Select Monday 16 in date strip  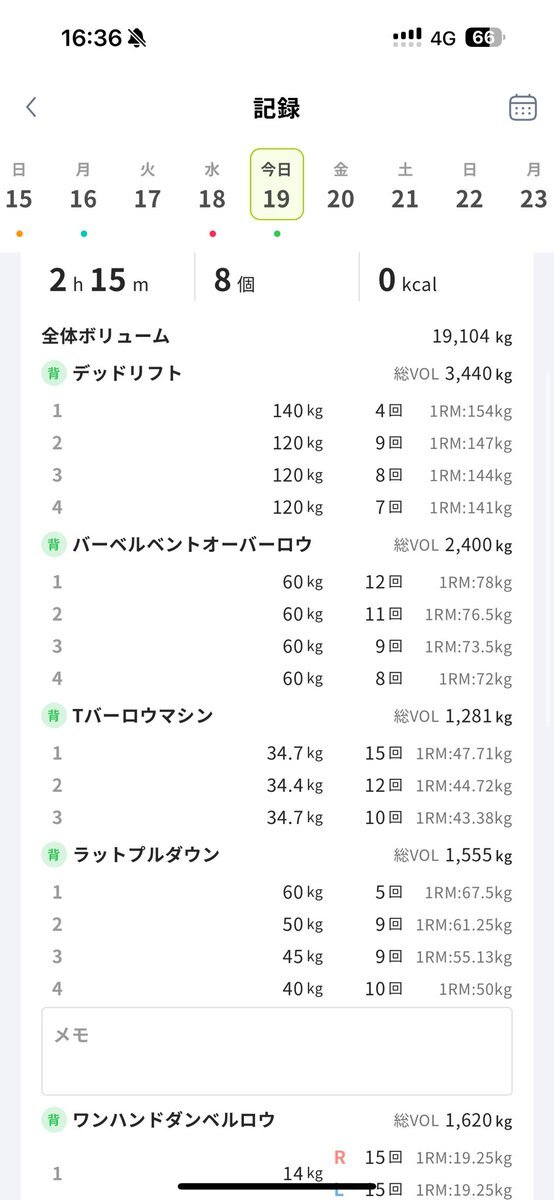83,190
